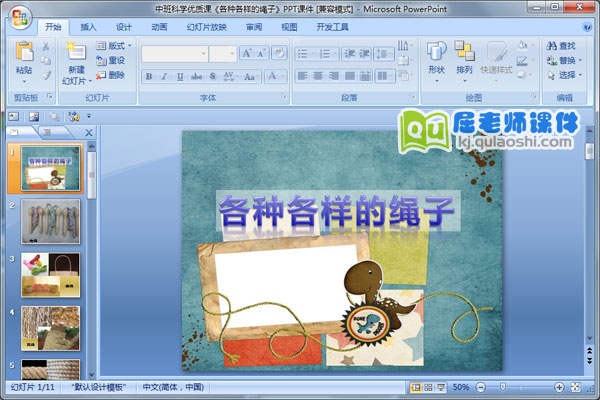Image resolution: width=600 pixels, height=400 pixels.
Task: Open the Change Case (Aa) menu
Action: point(251,77)
